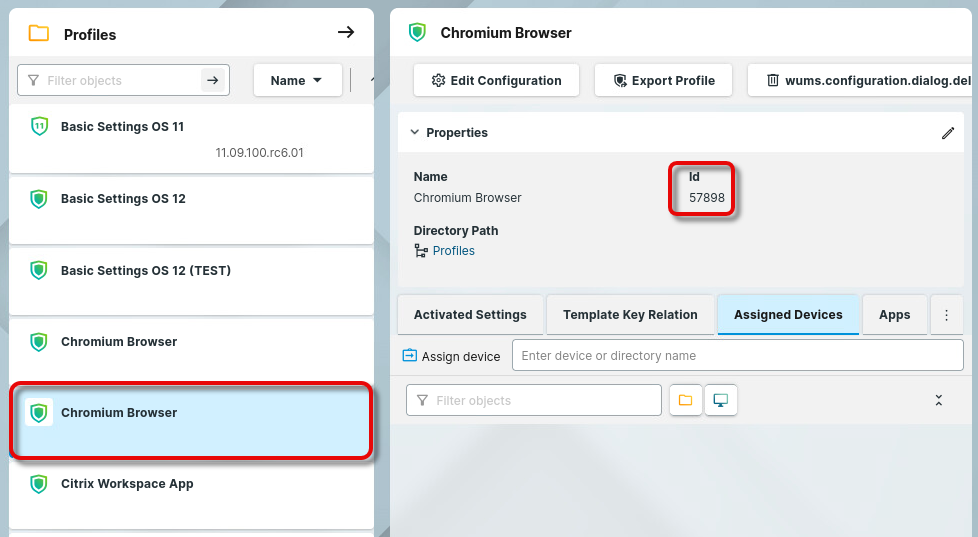Follow the Profiles directory path link

point(453,251)
